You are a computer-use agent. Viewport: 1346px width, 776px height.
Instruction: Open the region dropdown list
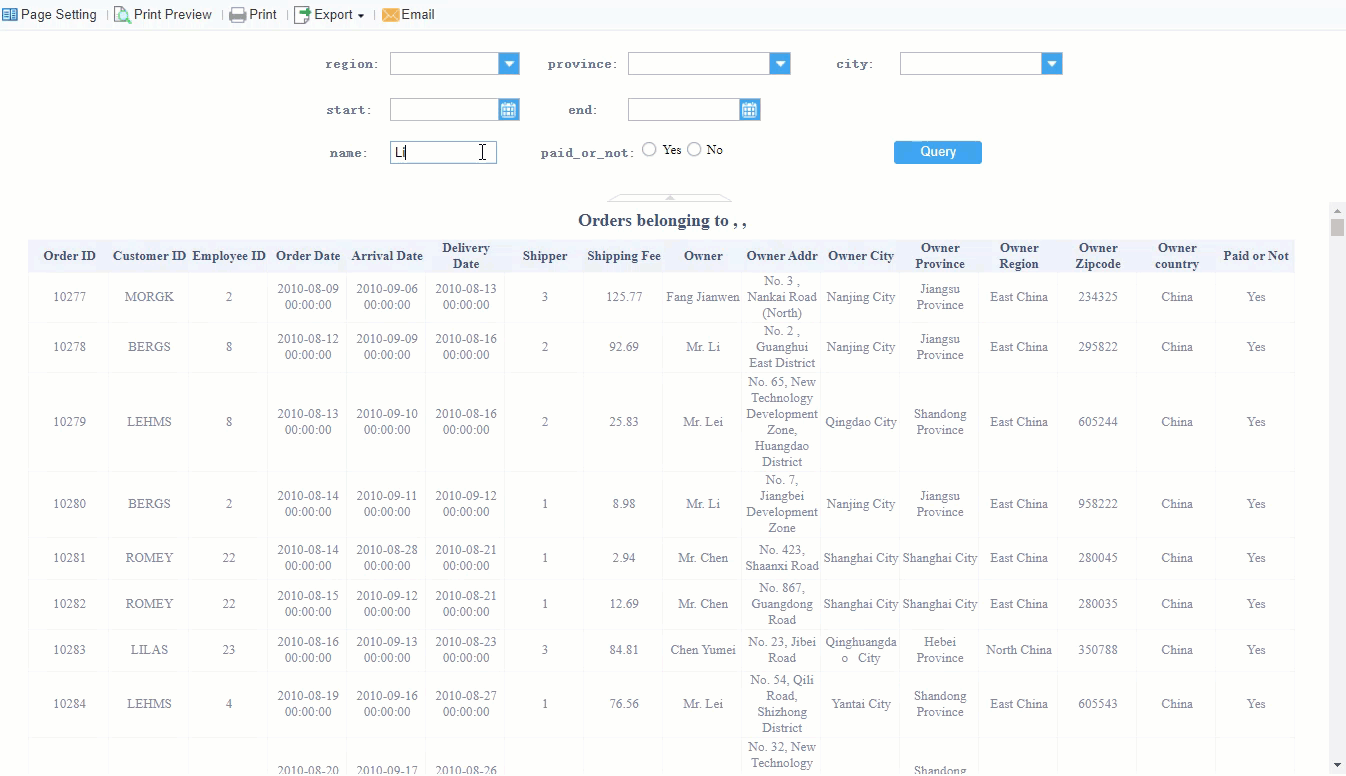pyautogui.click(x=509, y=63)
